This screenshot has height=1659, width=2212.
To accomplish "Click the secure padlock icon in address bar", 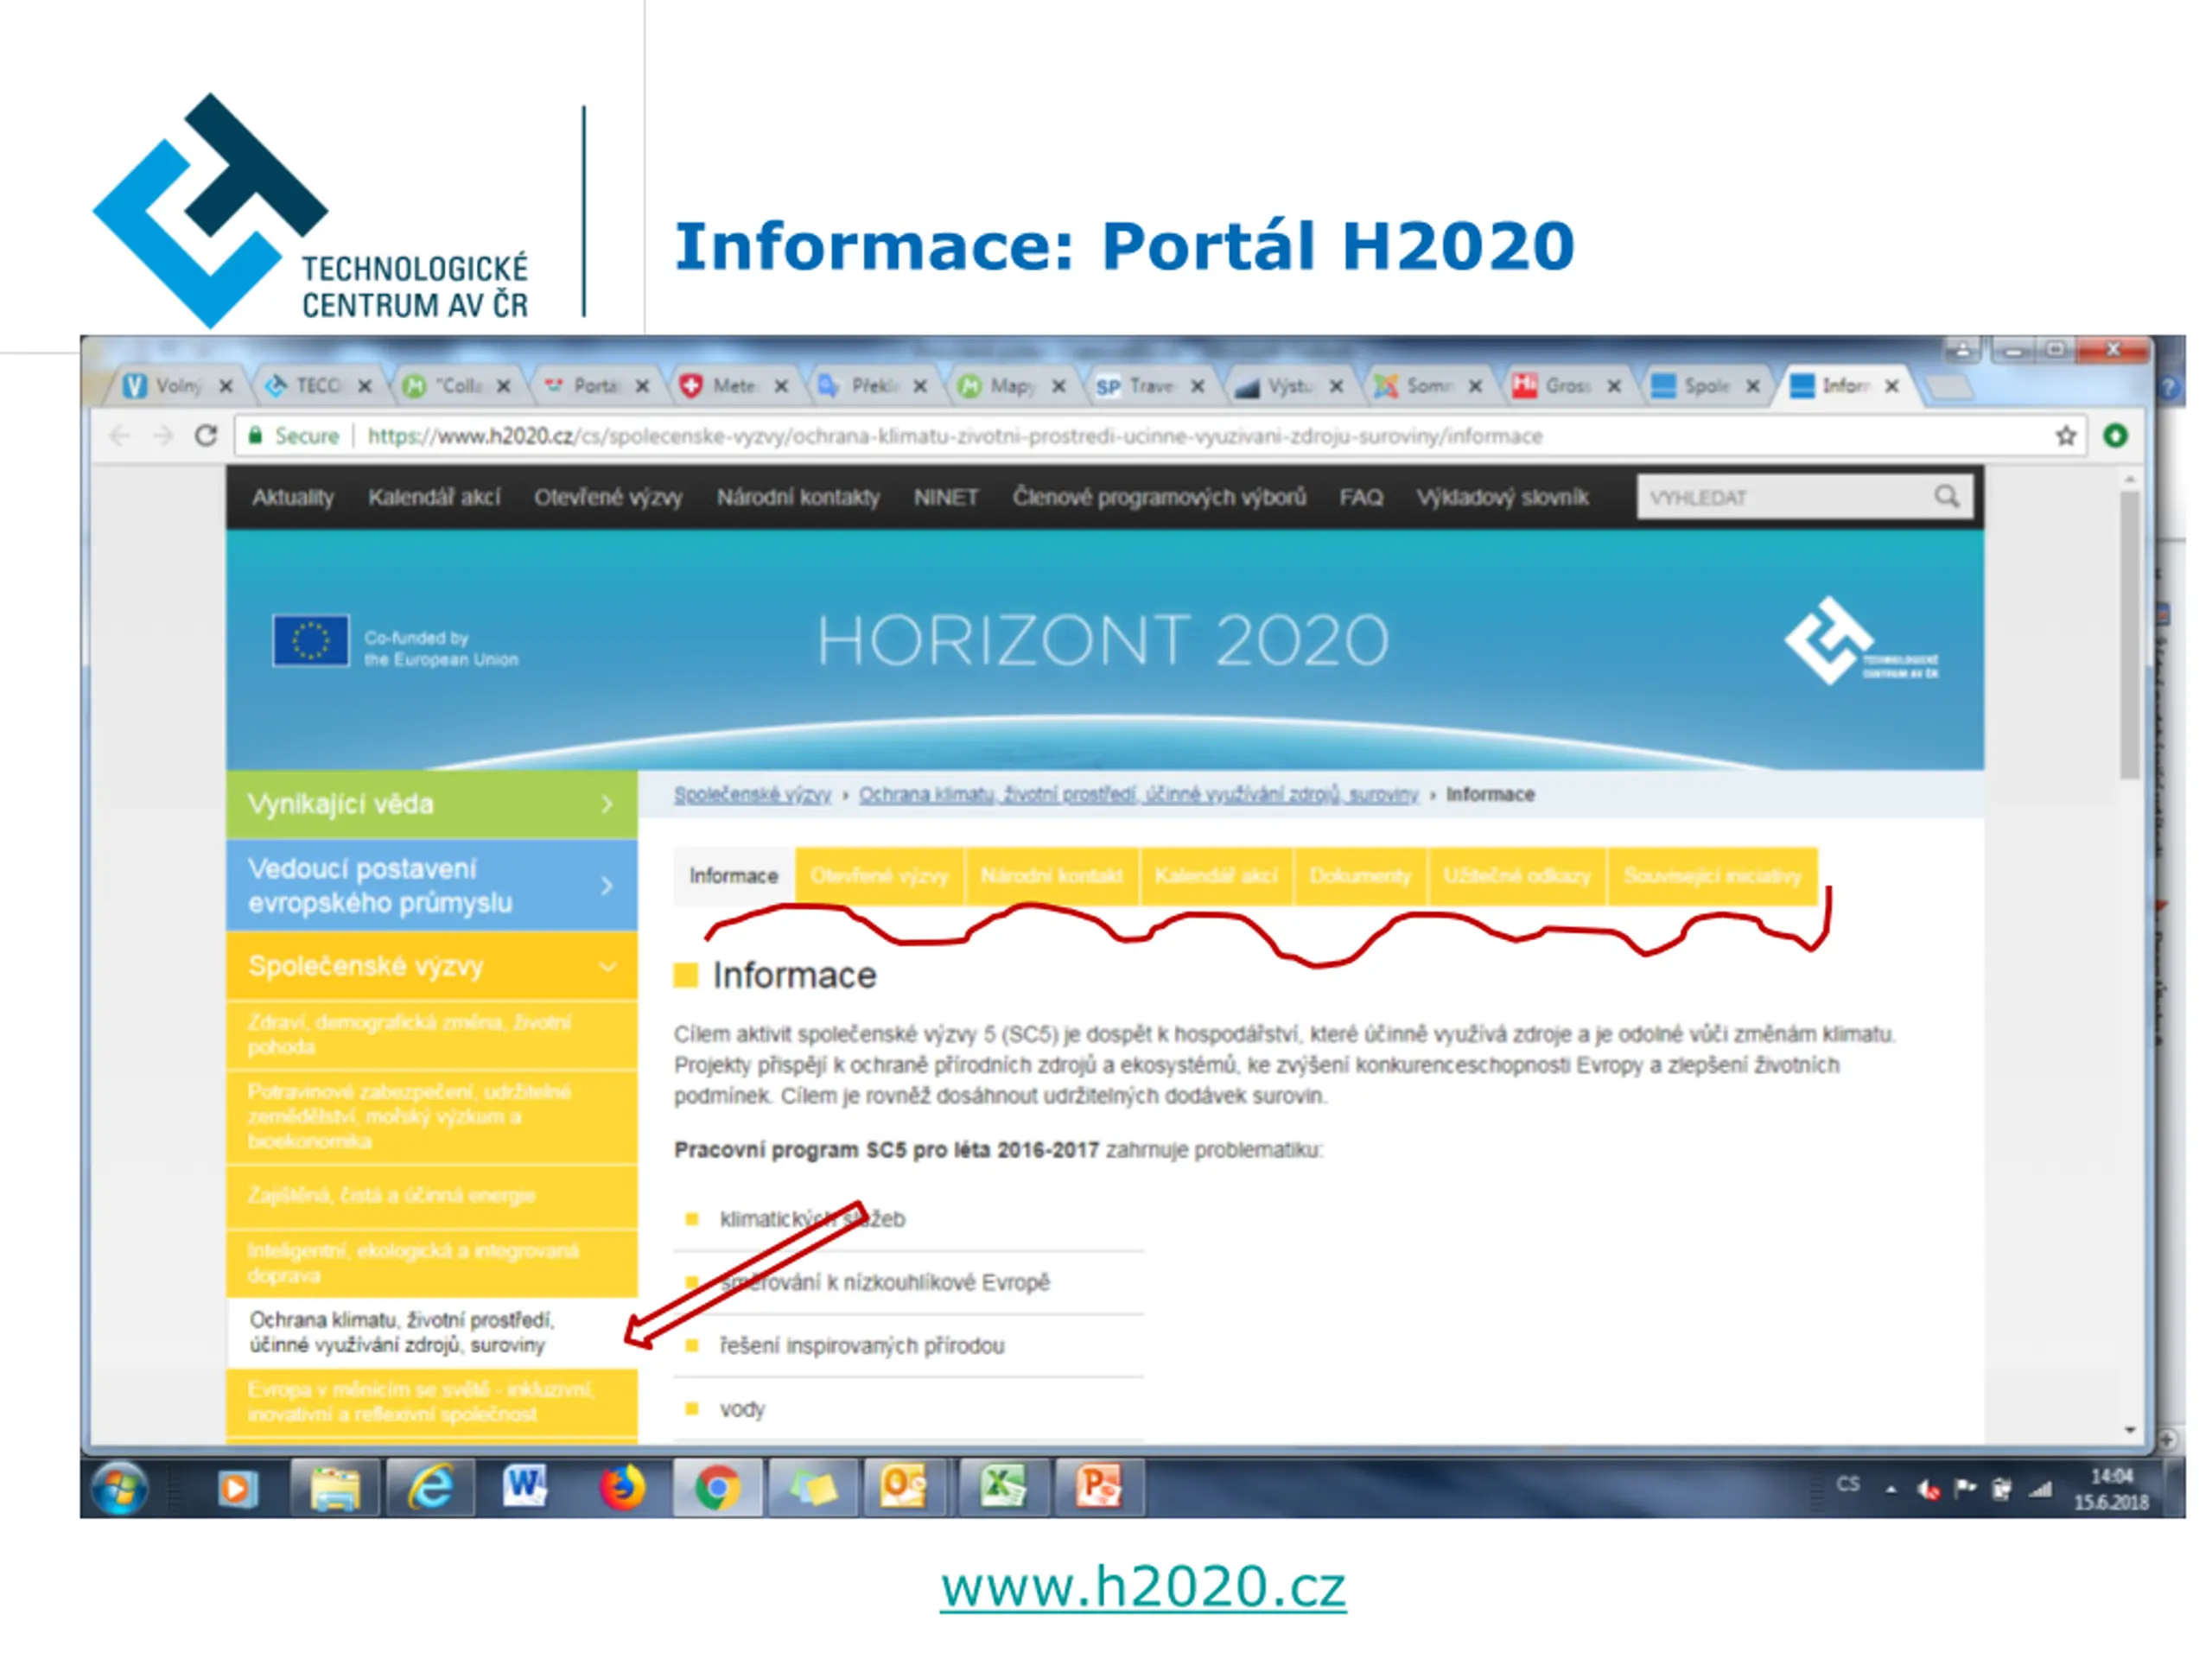I will click(256, 435).
